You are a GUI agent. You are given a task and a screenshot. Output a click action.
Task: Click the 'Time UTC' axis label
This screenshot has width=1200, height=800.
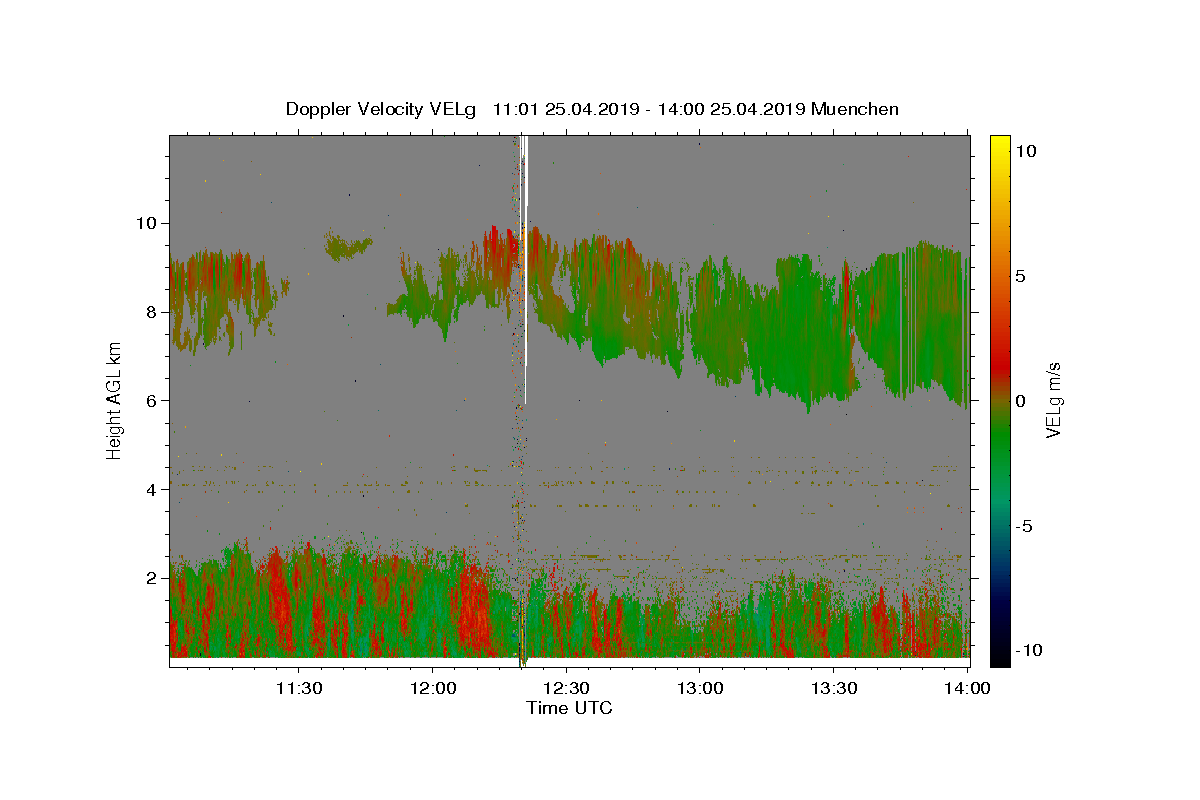(569, 708)
